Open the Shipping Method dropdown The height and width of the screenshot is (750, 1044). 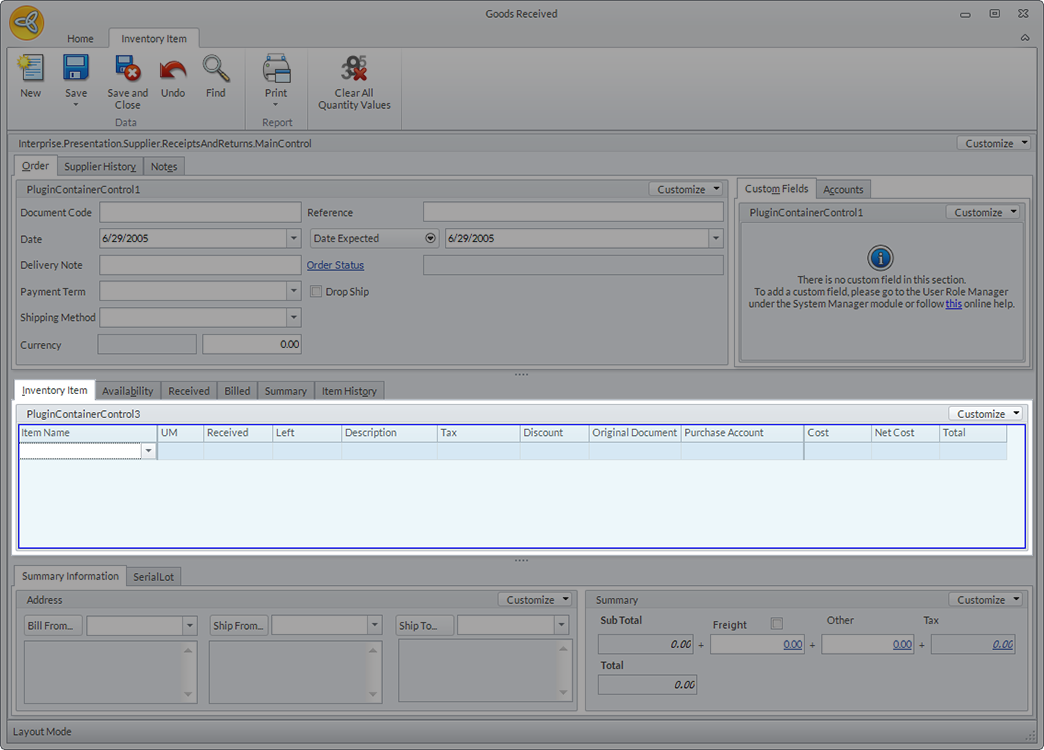coord(293,318)
